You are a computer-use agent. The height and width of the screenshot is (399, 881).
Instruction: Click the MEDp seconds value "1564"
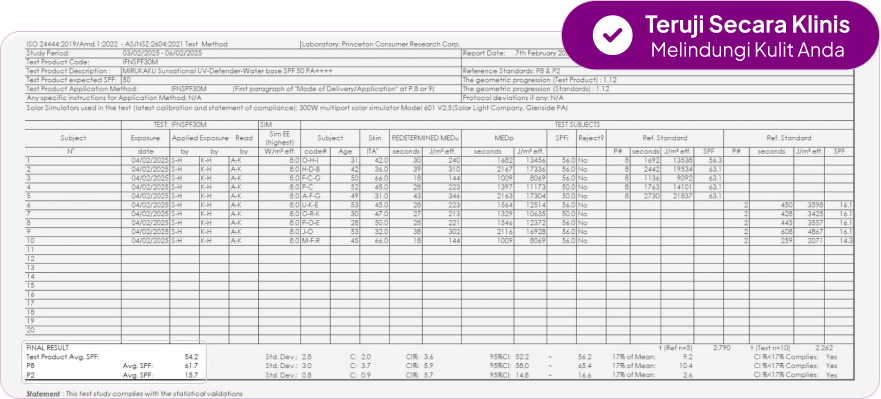(x=505, y=206)
